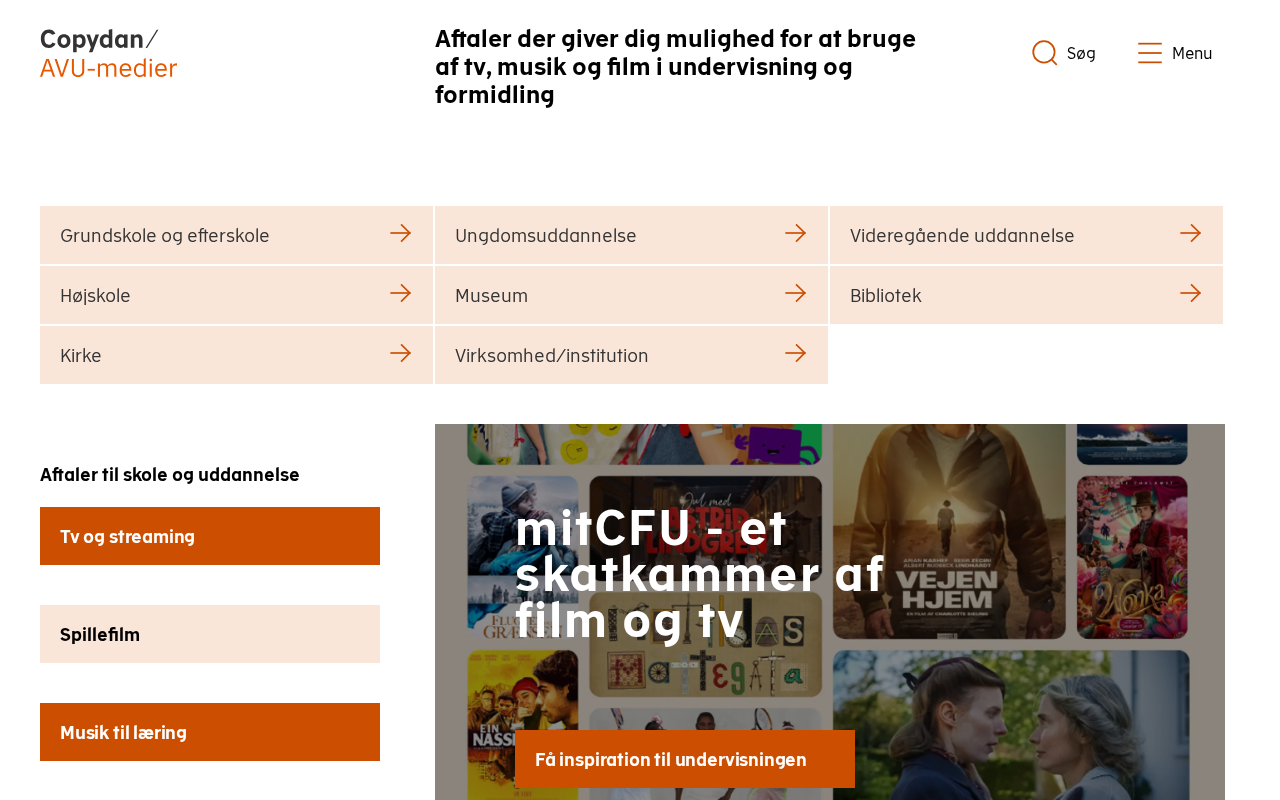The height and width of the screenshot is (800, 1280).
Task: Click arrow icon in Bibliotek tile
Action: pyautogui.click(x=1190, y=293)
